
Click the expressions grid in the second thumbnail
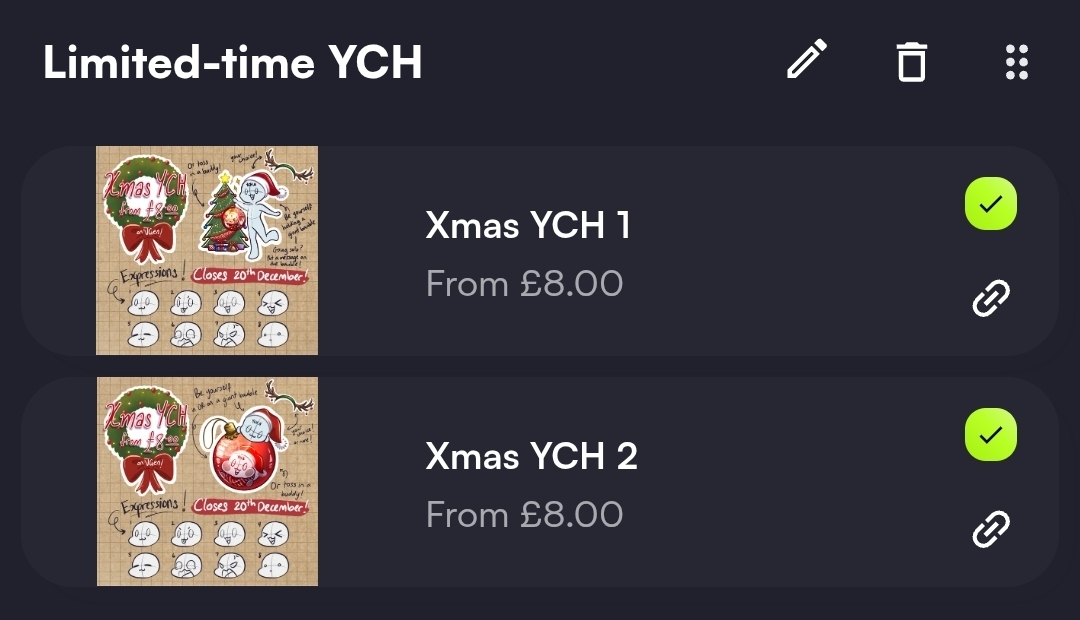tap(205, 550)
